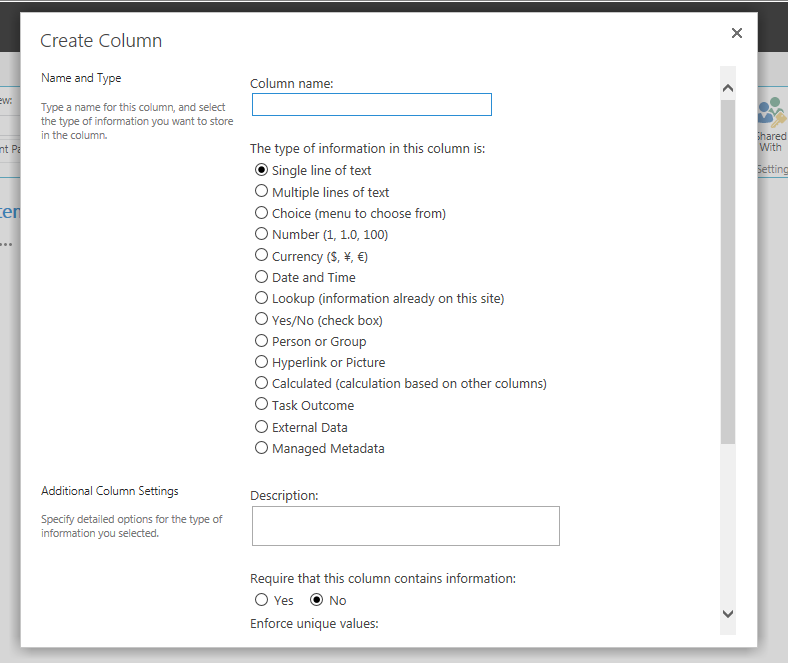Click the Column name text field
Viewport: 788px width, 663px height.
coord(371,105)
